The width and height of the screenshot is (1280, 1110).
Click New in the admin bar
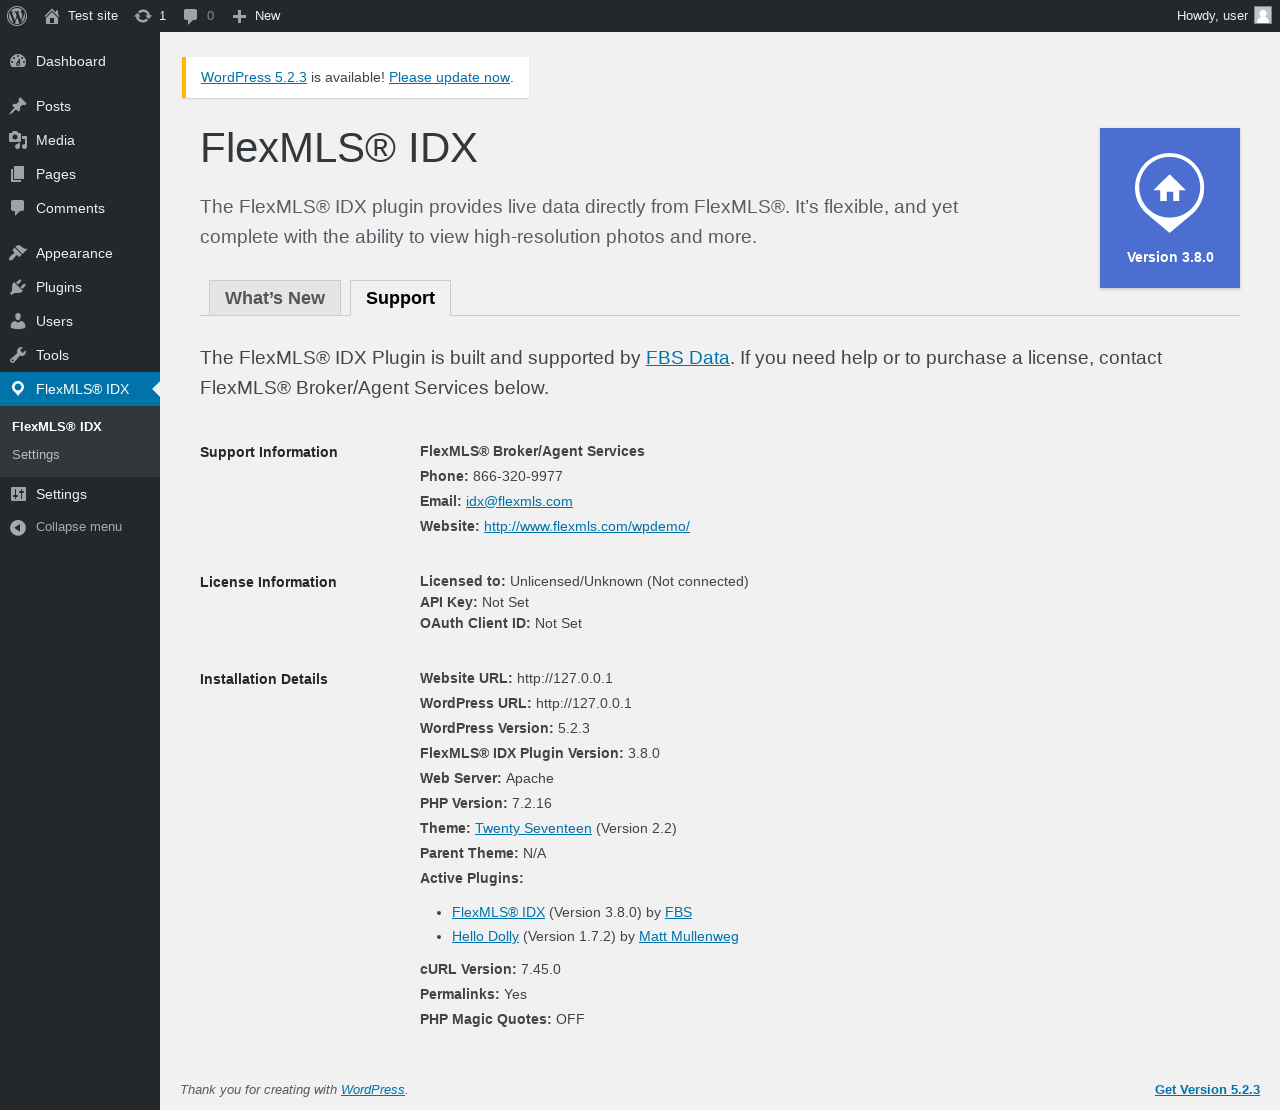click(x=267, y=16)
